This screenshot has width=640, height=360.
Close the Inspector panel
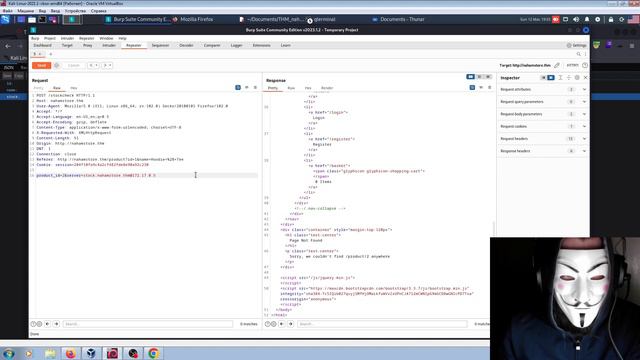tap(585, 78)
